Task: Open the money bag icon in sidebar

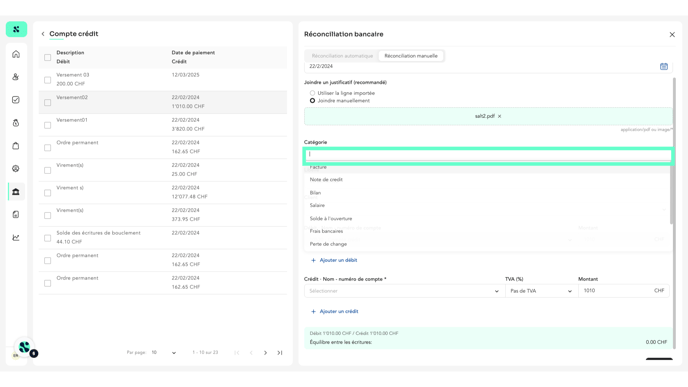Action: point(16,123)
